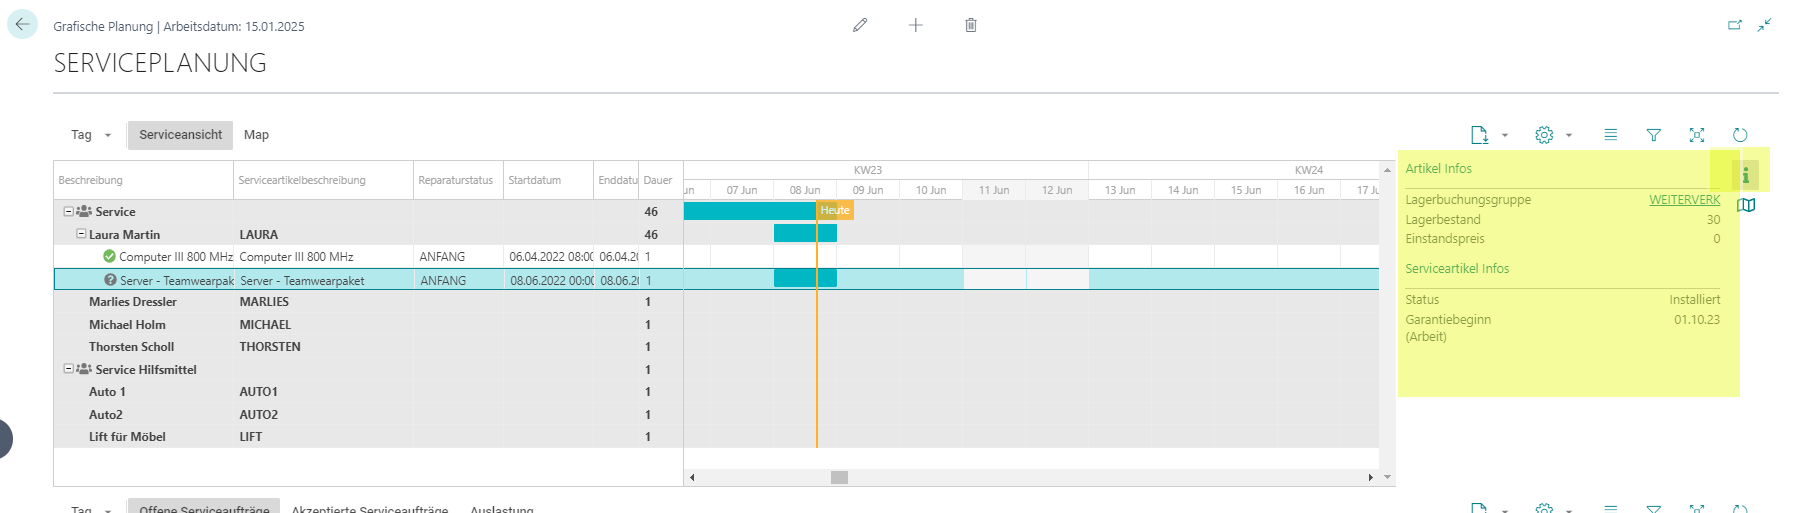Click the gantt bar in Server - Teamwearpaket row
Image resolution: width=1799 pixels, height=513 pixels.
(805, 278)
